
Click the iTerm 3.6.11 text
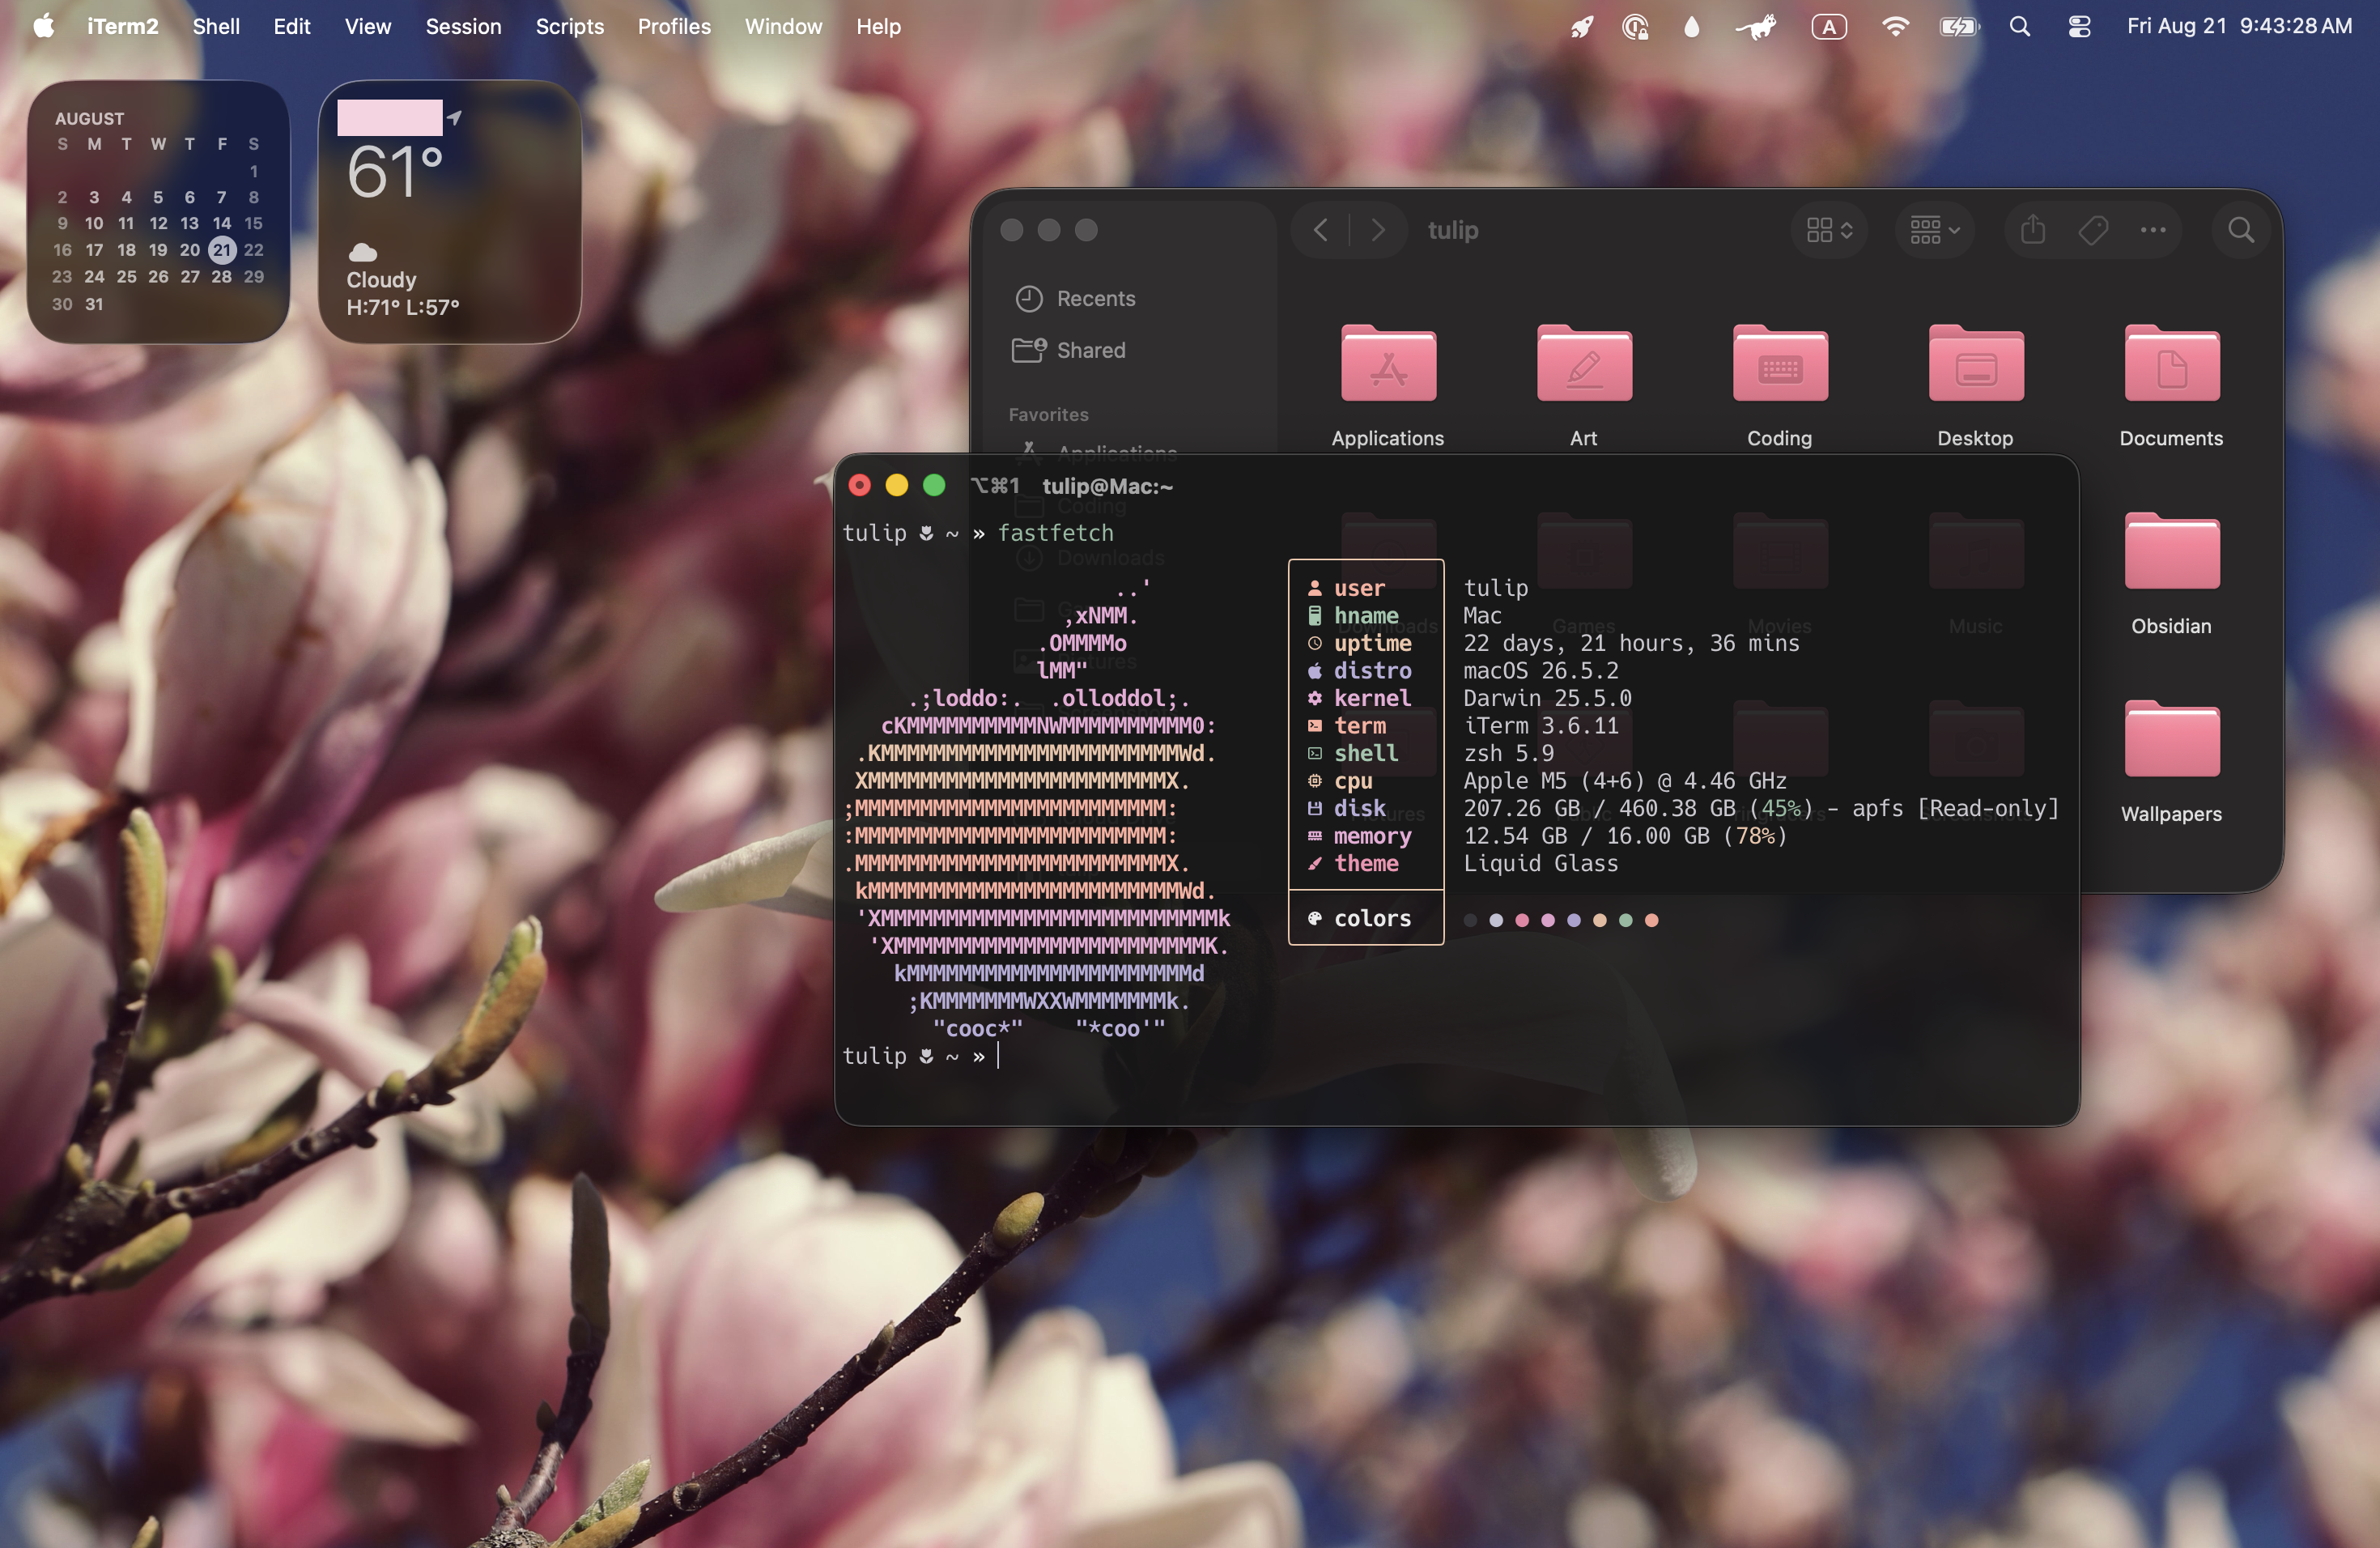[1541, 725]
